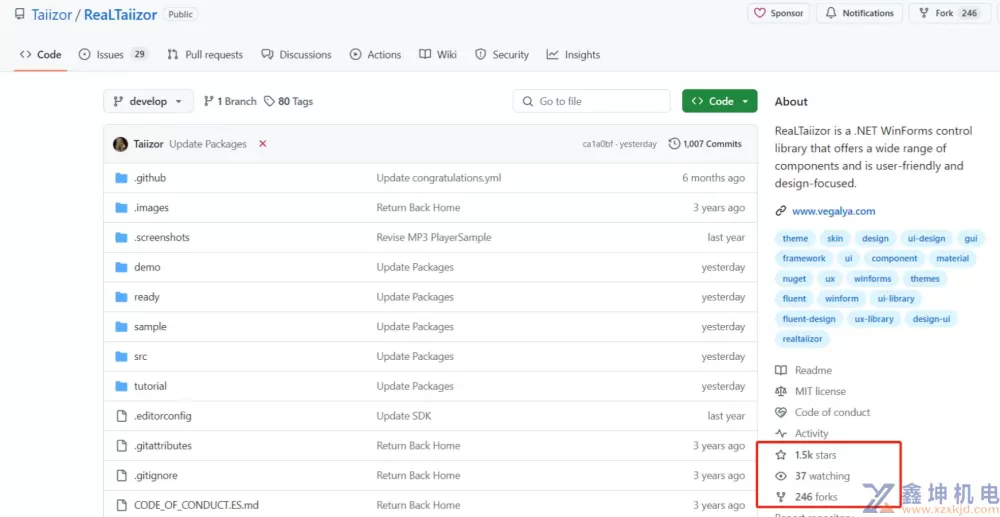The height and width of the screenshot is (517, 1000).
Task: Select the skin topic tag
Action: (x=835, y=238)
